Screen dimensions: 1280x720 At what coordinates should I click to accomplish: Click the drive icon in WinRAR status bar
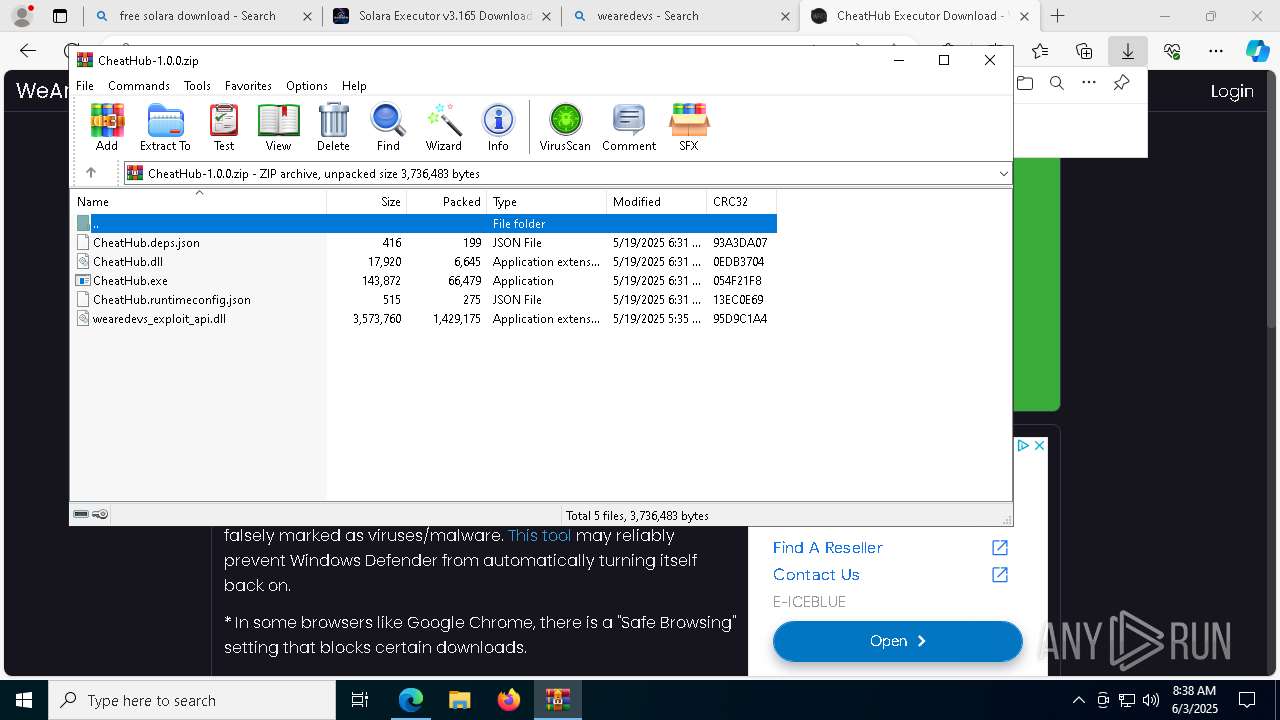pyautogui.click(x=81, y=515)
